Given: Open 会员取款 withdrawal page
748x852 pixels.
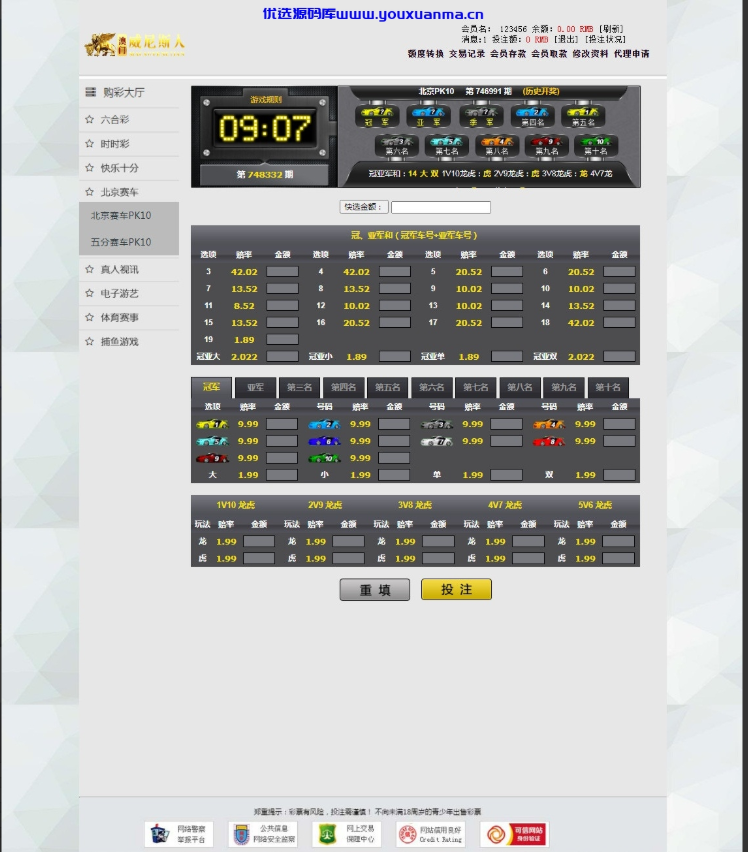Looking at the screenshot, I should pos(549,53).
